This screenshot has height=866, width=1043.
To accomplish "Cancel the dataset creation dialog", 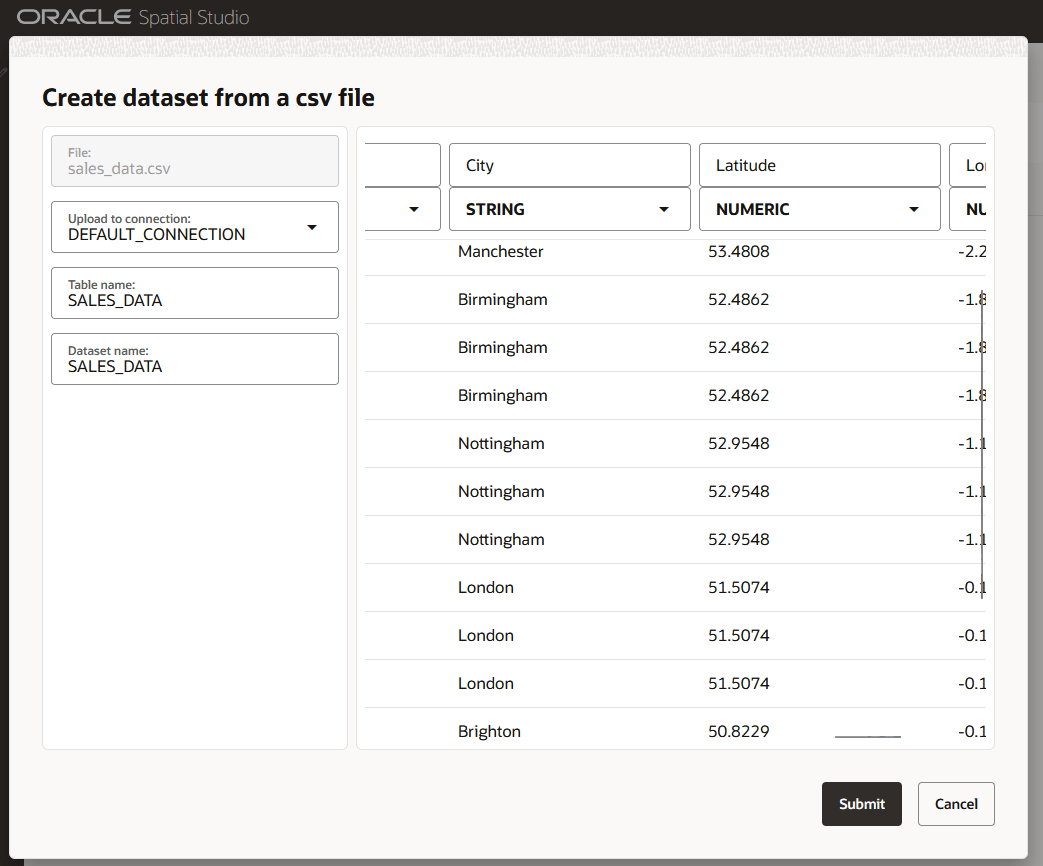I will [956, 803].
